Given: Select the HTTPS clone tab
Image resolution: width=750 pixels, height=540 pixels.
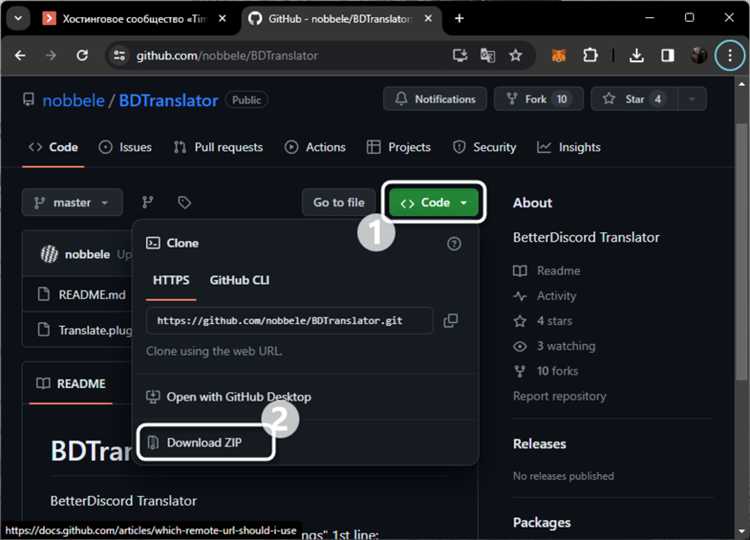Looking at the screenshot, I should click(171, 280).
